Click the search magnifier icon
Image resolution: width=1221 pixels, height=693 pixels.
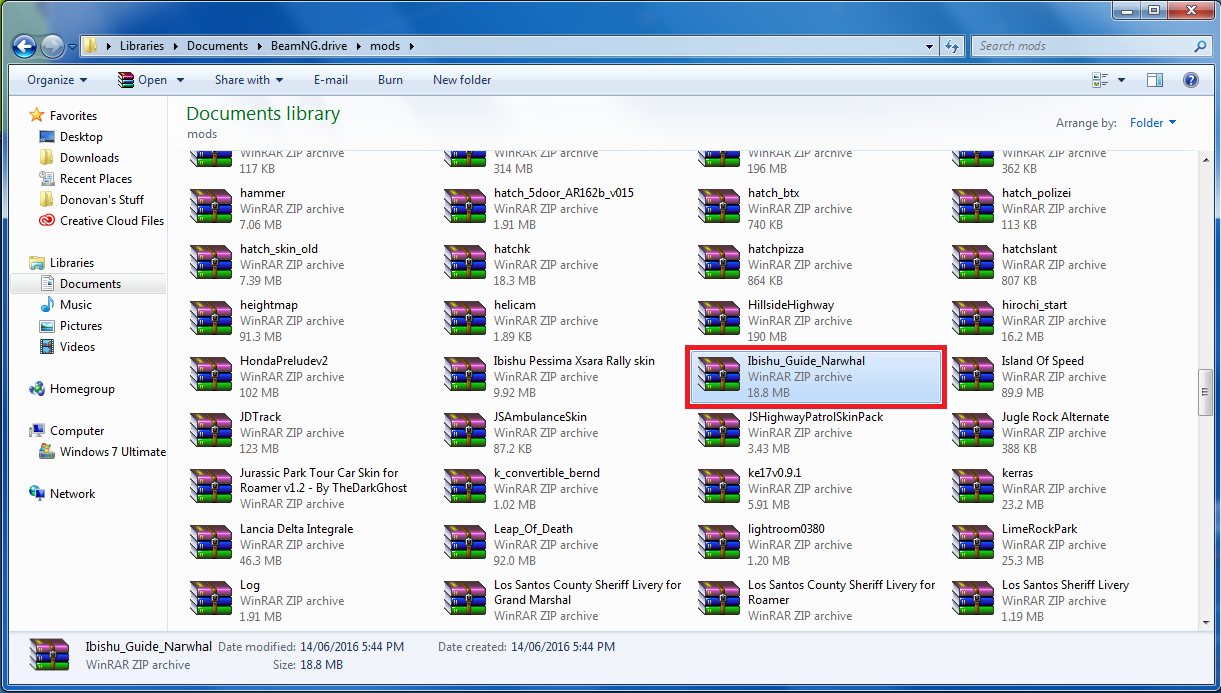pyautogui.click(x=1201, y=46)
